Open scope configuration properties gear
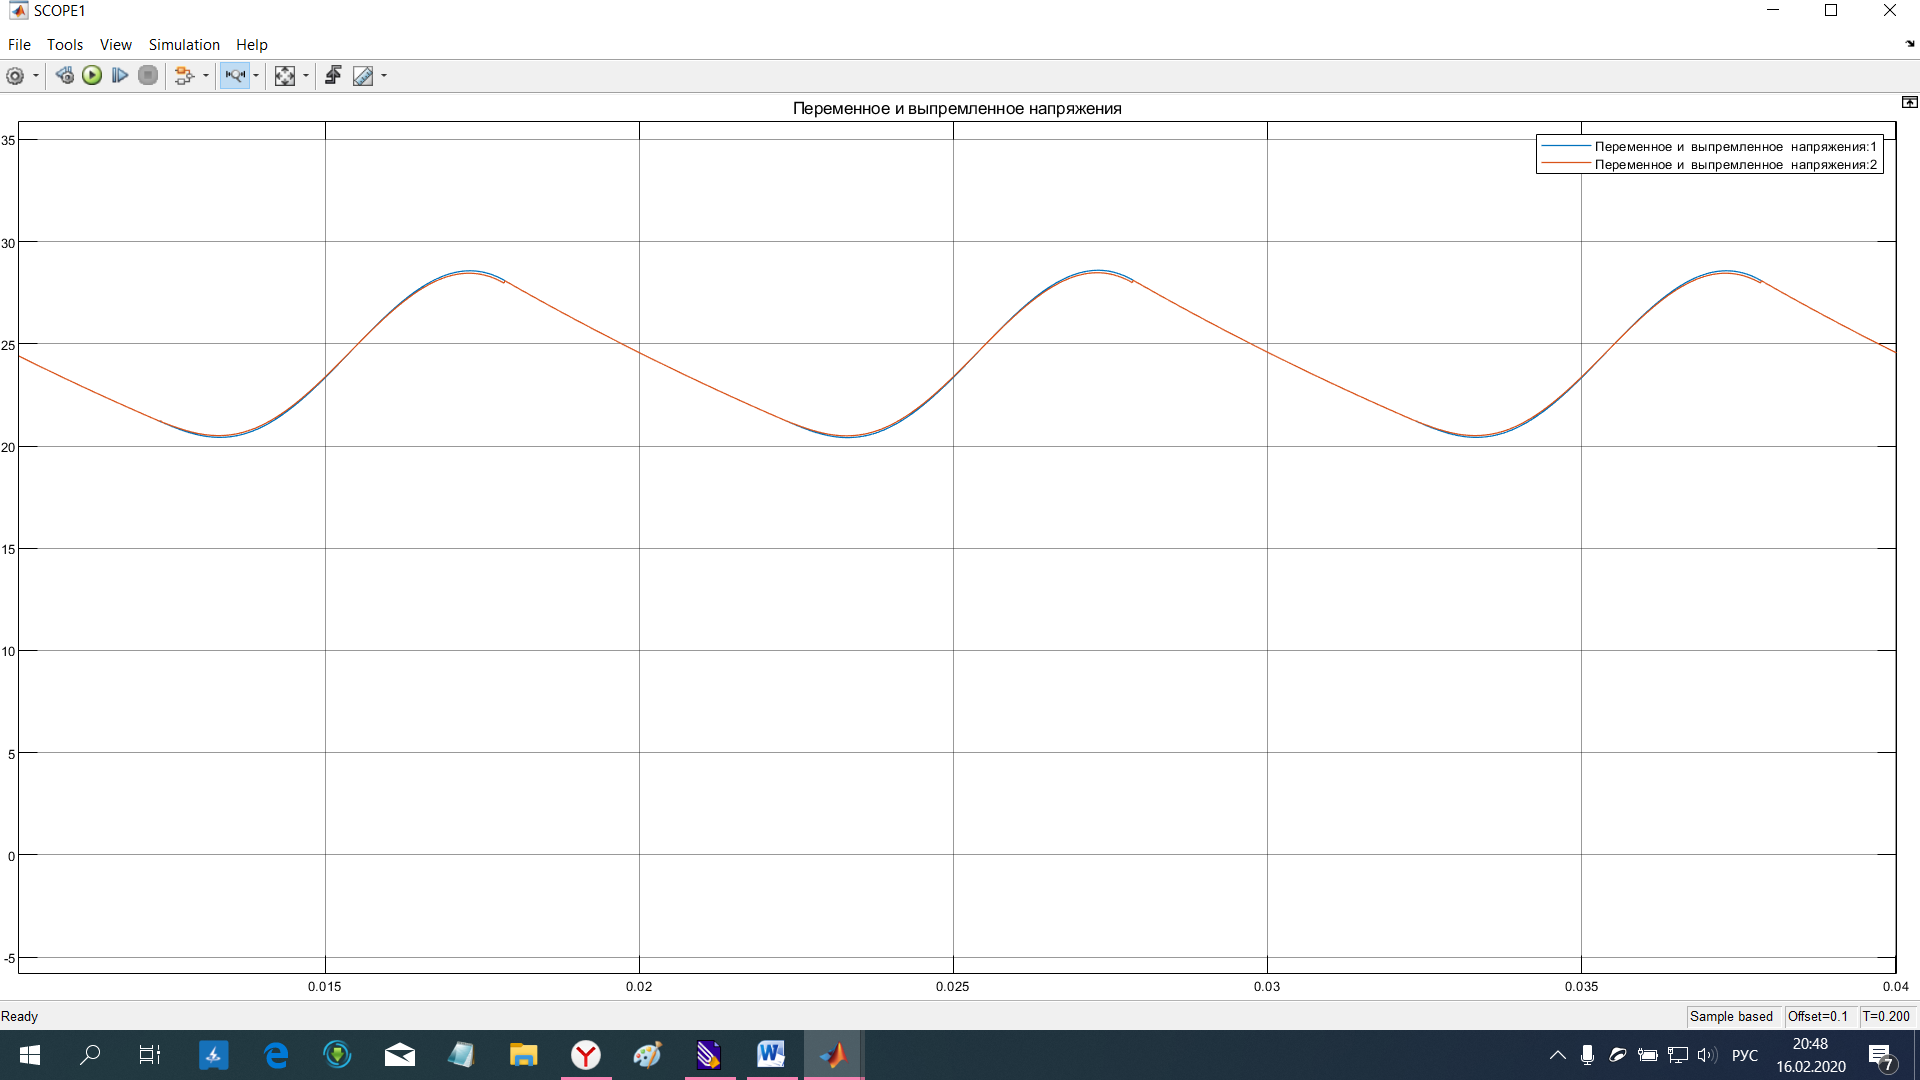The height and width of the screenshot is (1080, 1920). point(15,76)
